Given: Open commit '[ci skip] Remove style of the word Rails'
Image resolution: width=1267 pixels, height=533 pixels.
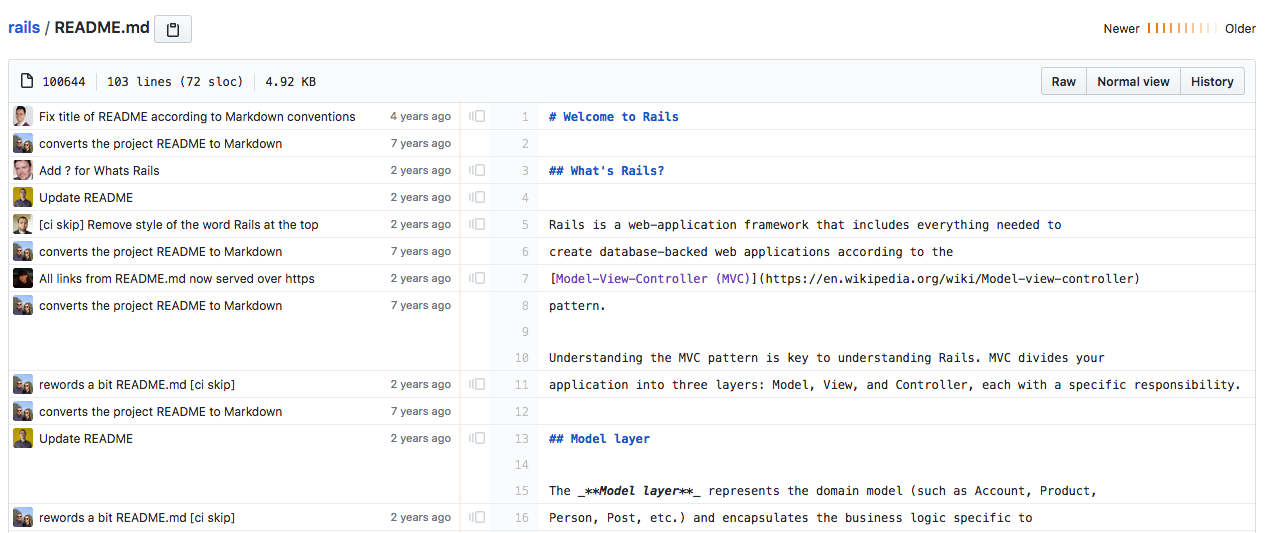Looking at the screenshot, I should (179, 224).
